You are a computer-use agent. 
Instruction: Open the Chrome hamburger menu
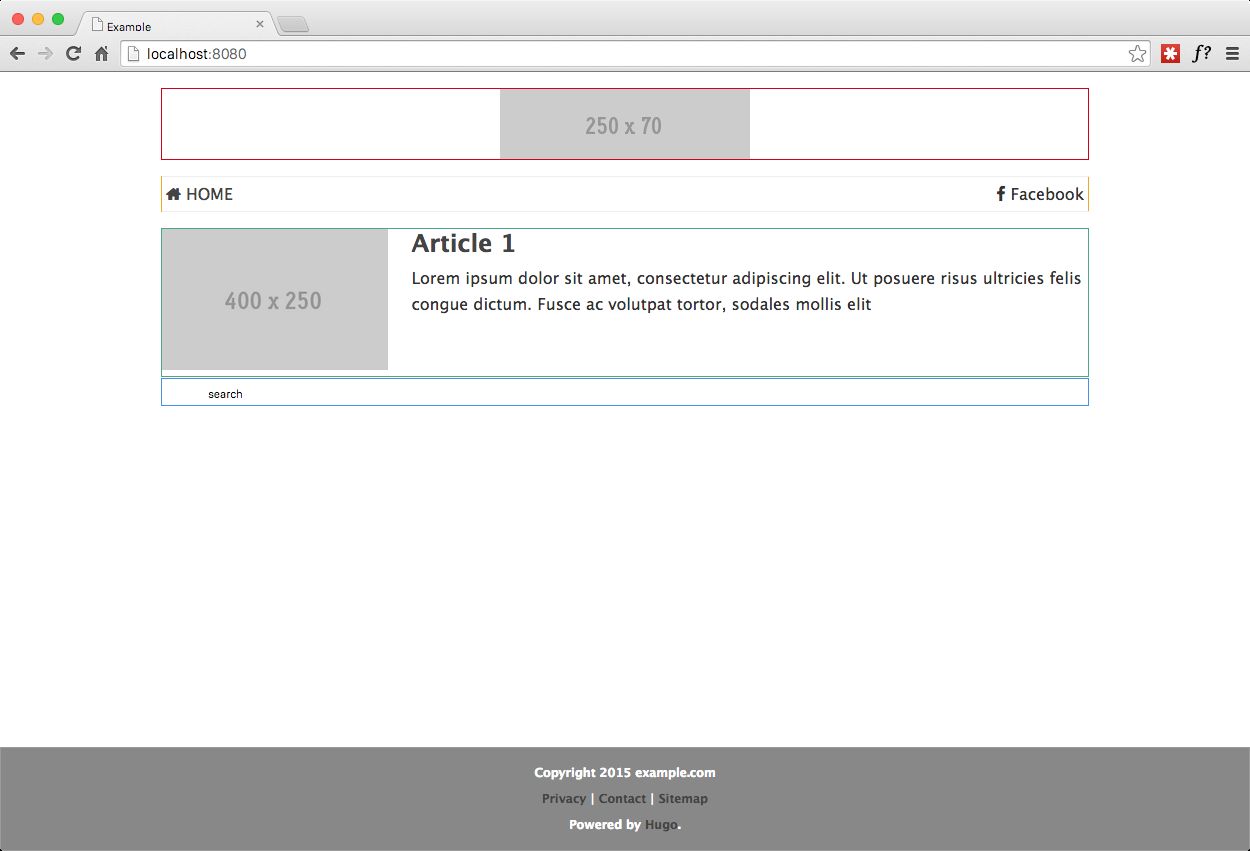pos(1232,54)
